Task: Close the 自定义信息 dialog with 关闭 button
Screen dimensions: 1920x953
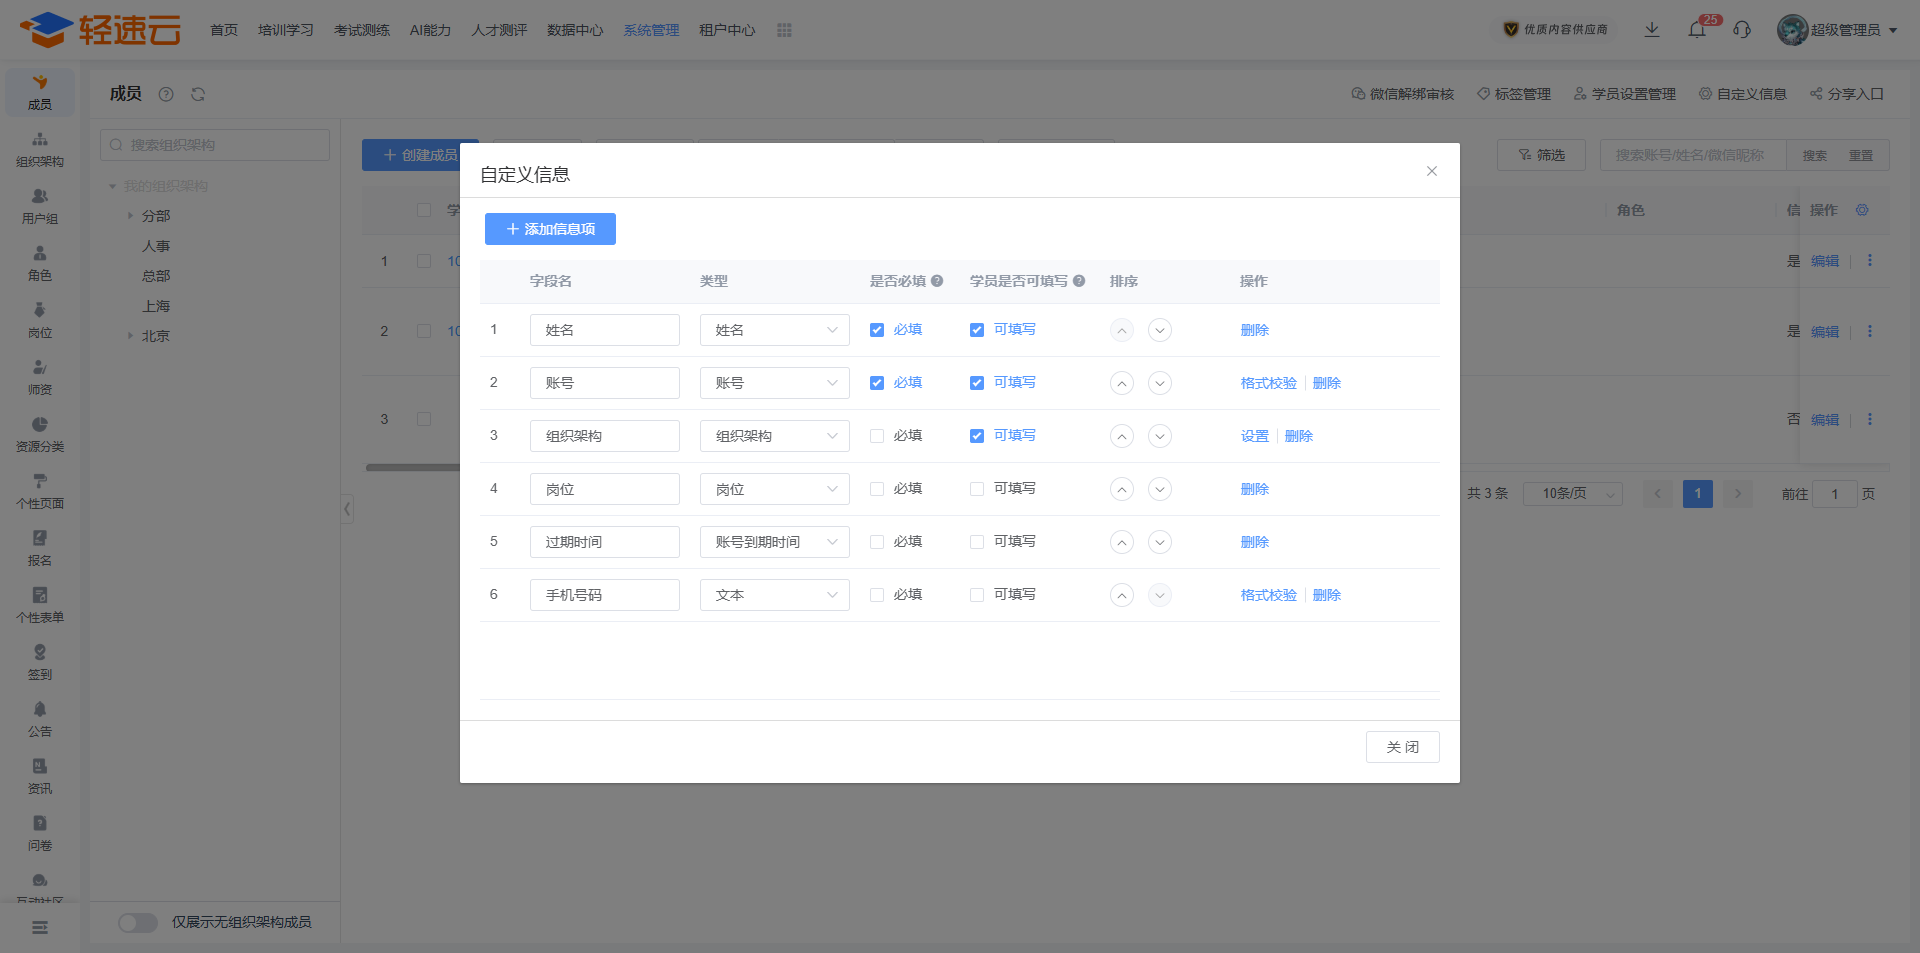Action: click(1402, 747)
